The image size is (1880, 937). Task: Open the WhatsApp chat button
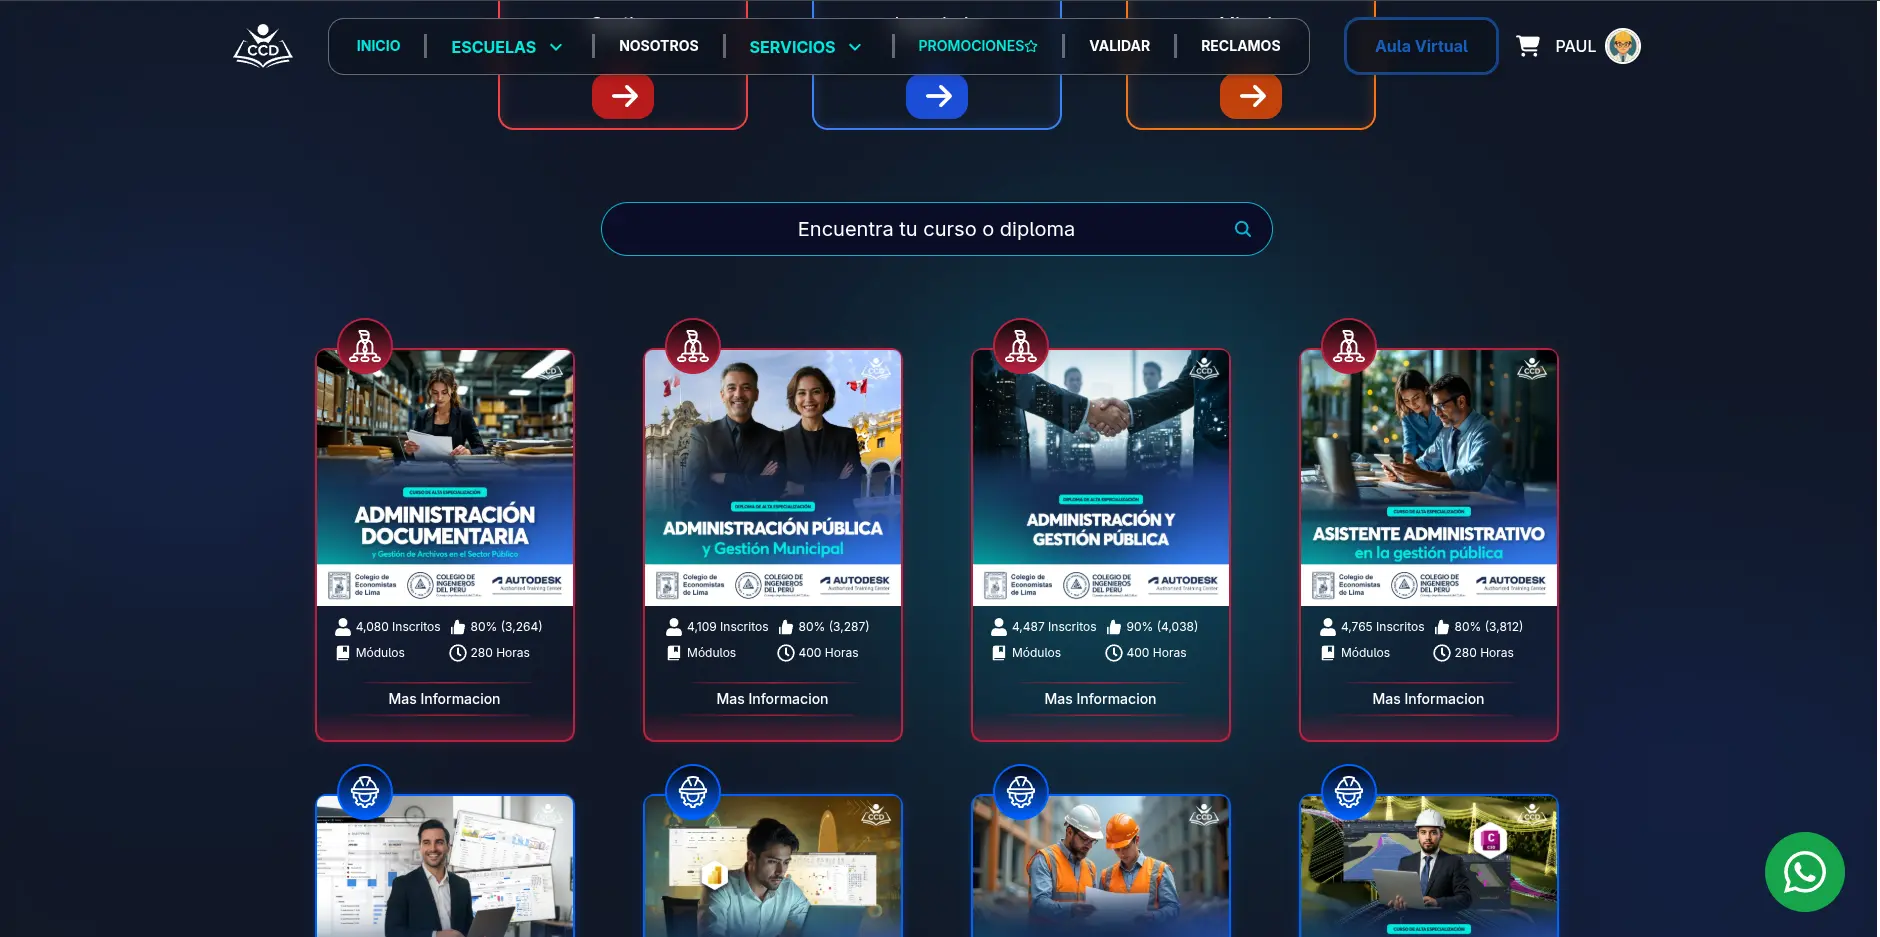1804,872
